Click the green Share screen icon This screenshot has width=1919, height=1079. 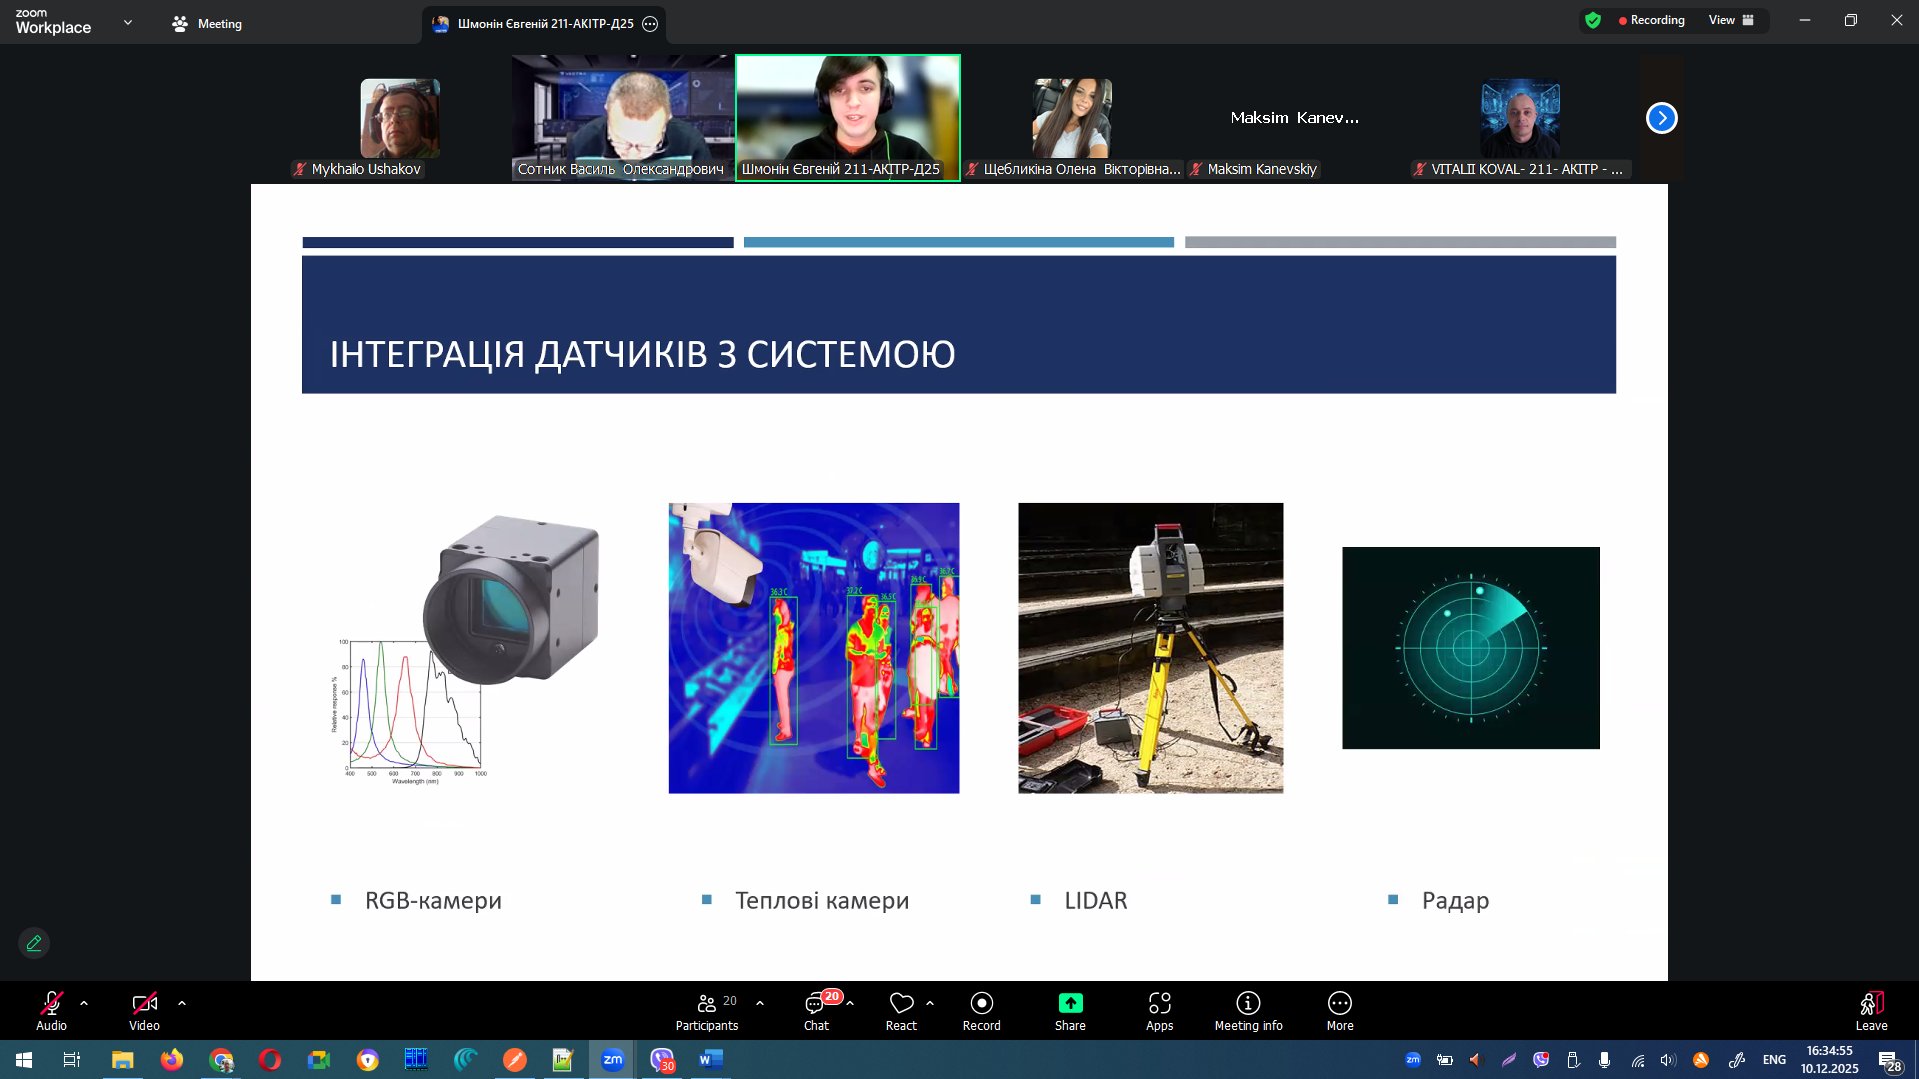click(1070, 1003)
